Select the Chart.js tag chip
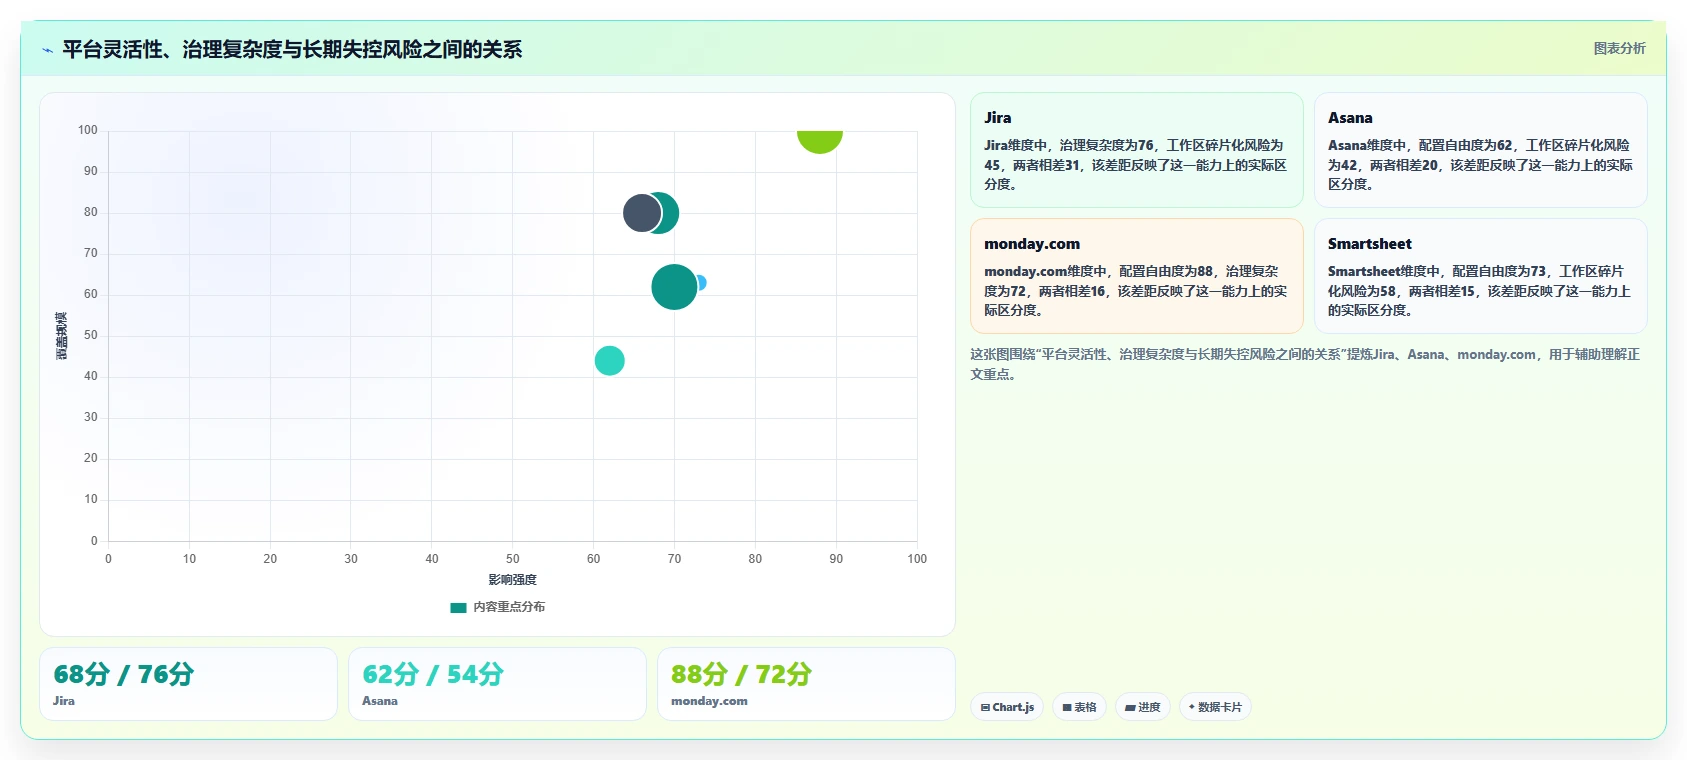Viewport: 1687px width, 760px height. click(x=1007, y=707)
